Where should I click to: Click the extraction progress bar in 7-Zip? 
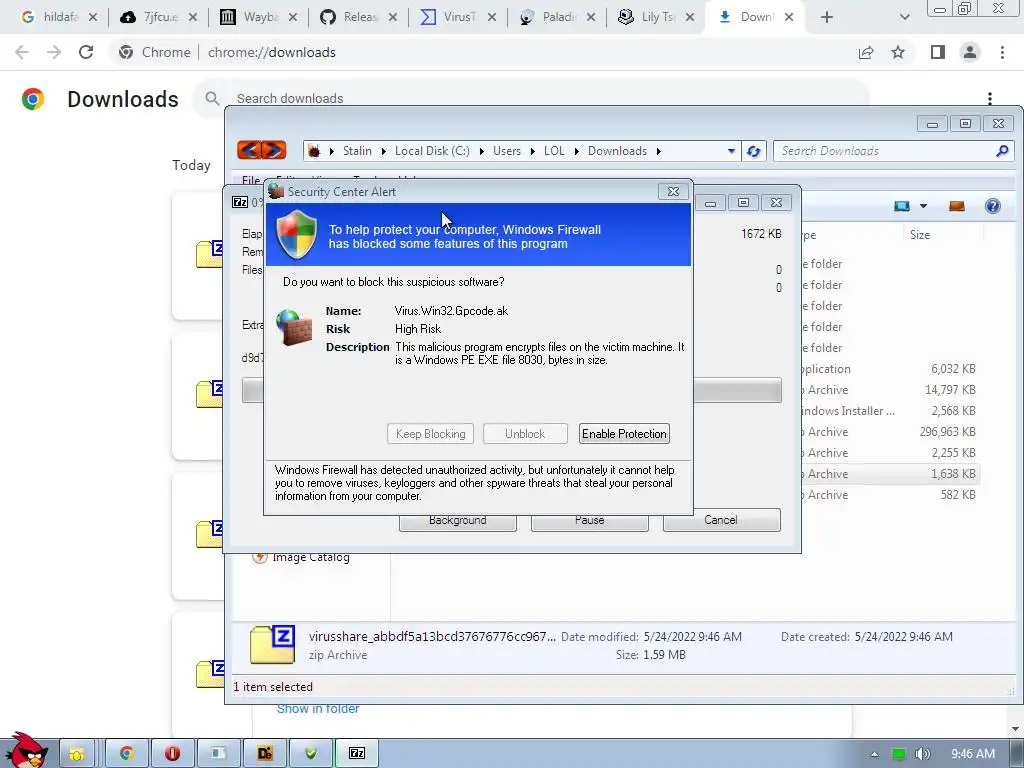[737, 390]
